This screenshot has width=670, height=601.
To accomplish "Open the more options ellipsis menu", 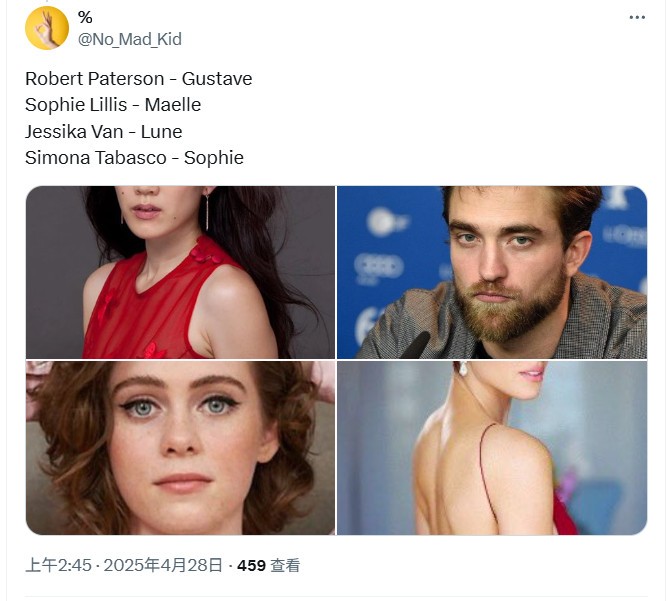I will (637, 18).
